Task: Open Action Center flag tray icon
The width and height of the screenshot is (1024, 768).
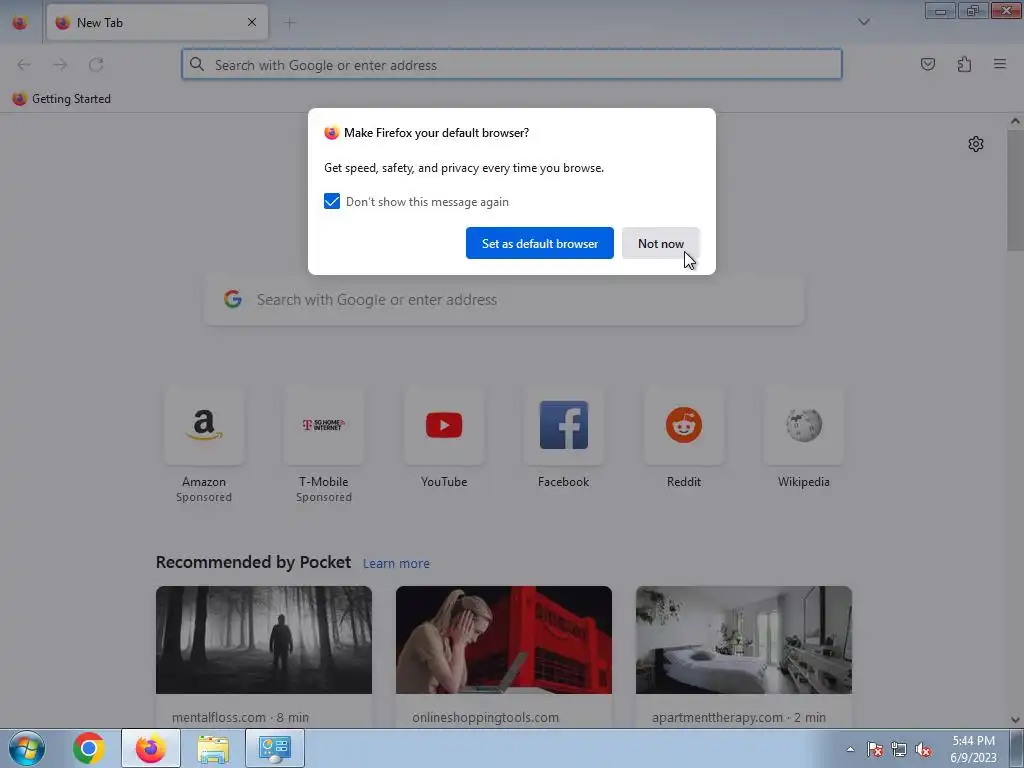Action: coord(875,749)
